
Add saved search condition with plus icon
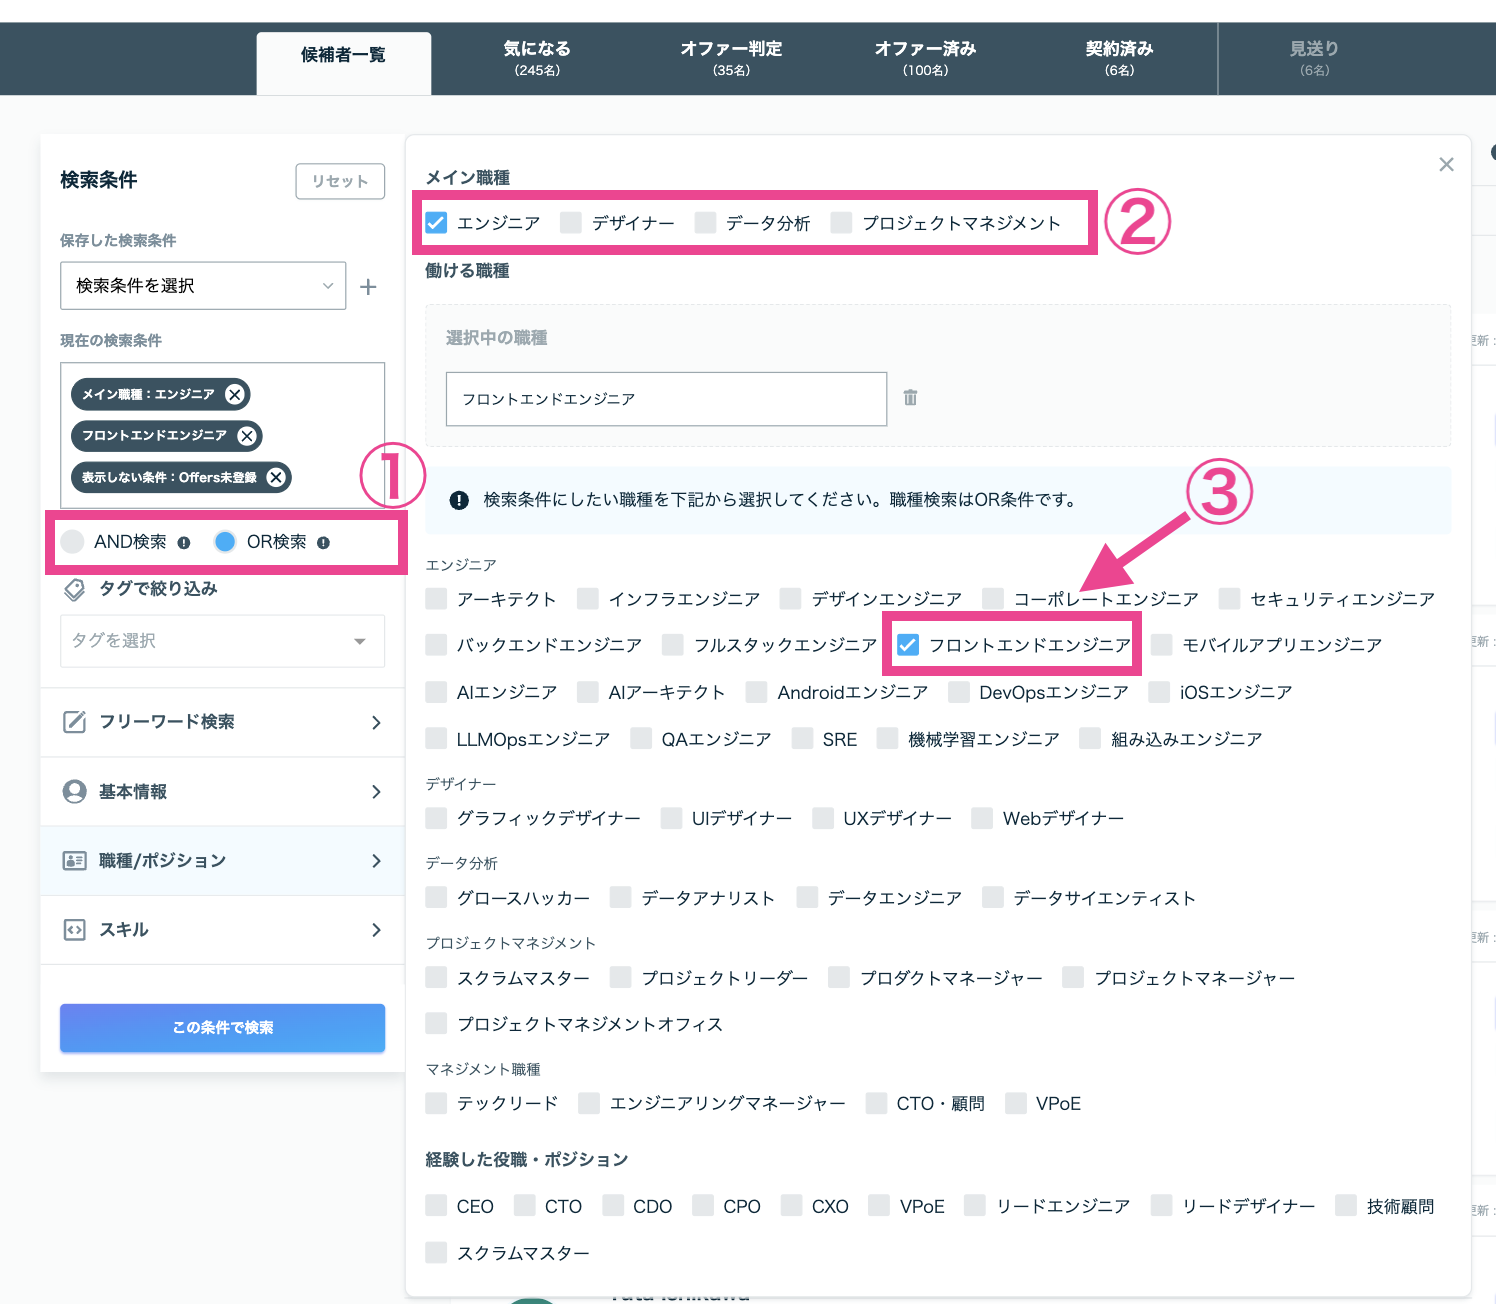click(x=368, y=287)
